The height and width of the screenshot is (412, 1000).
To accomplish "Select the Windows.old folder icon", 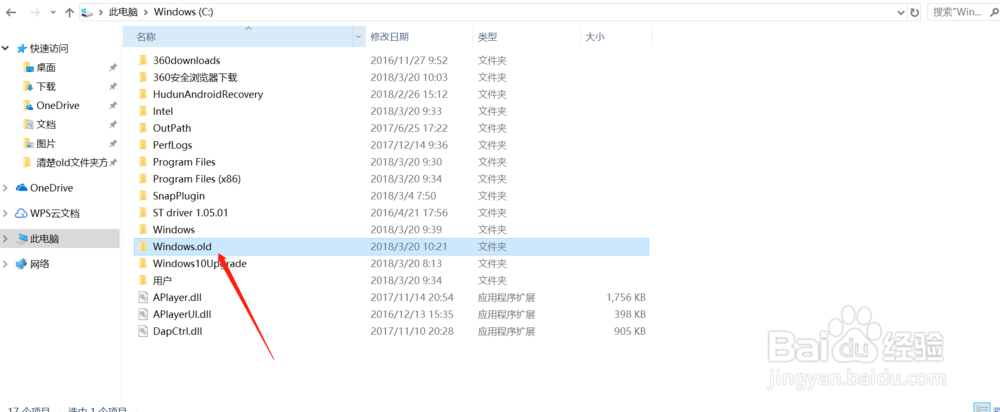I will tap(143, 246).
